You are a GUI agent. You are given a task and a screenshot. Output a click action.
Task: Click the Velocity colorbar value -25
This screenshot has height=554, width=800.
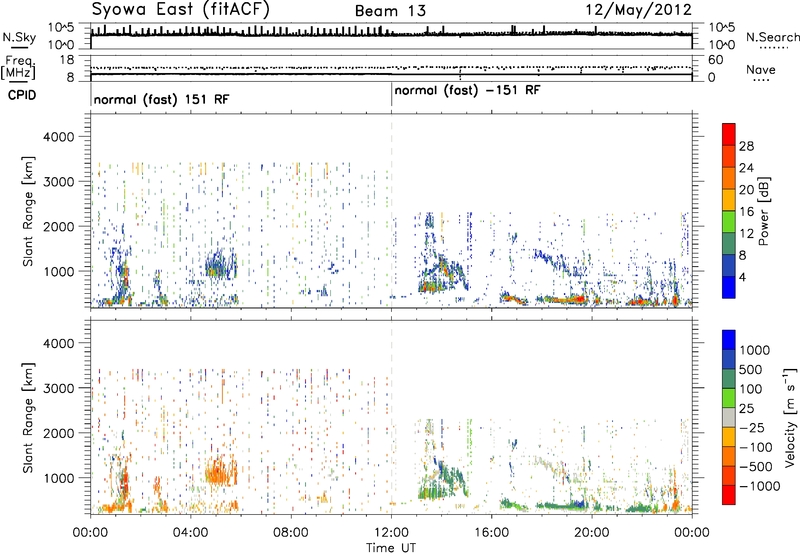[751, 427]
